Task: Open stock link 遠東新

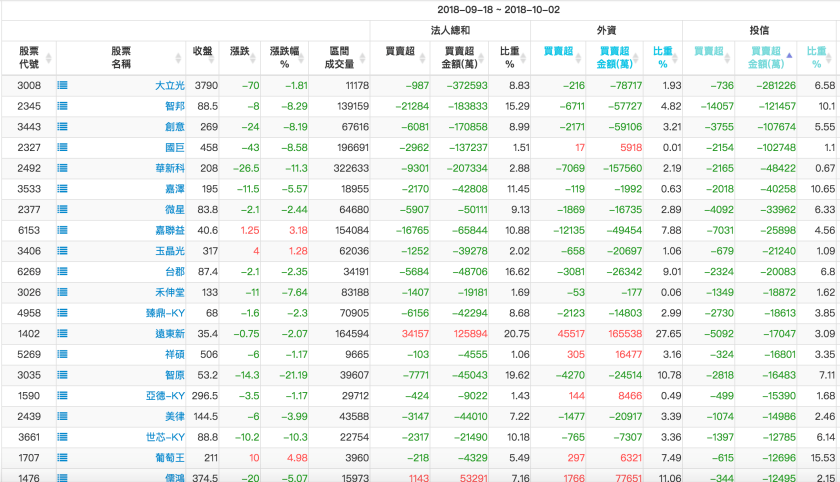Action: tap(170, 334)
